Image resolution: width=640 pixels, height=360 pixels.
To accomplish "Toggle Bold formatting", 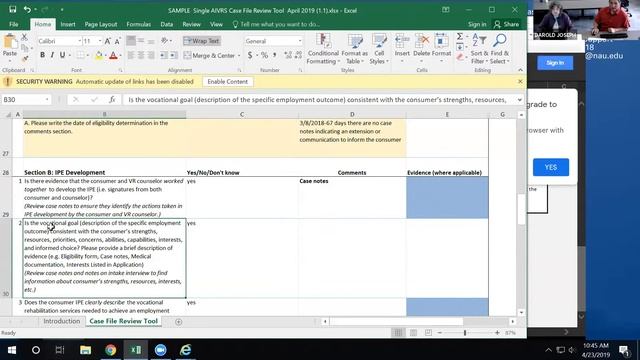I will click(x=42, y=55).
